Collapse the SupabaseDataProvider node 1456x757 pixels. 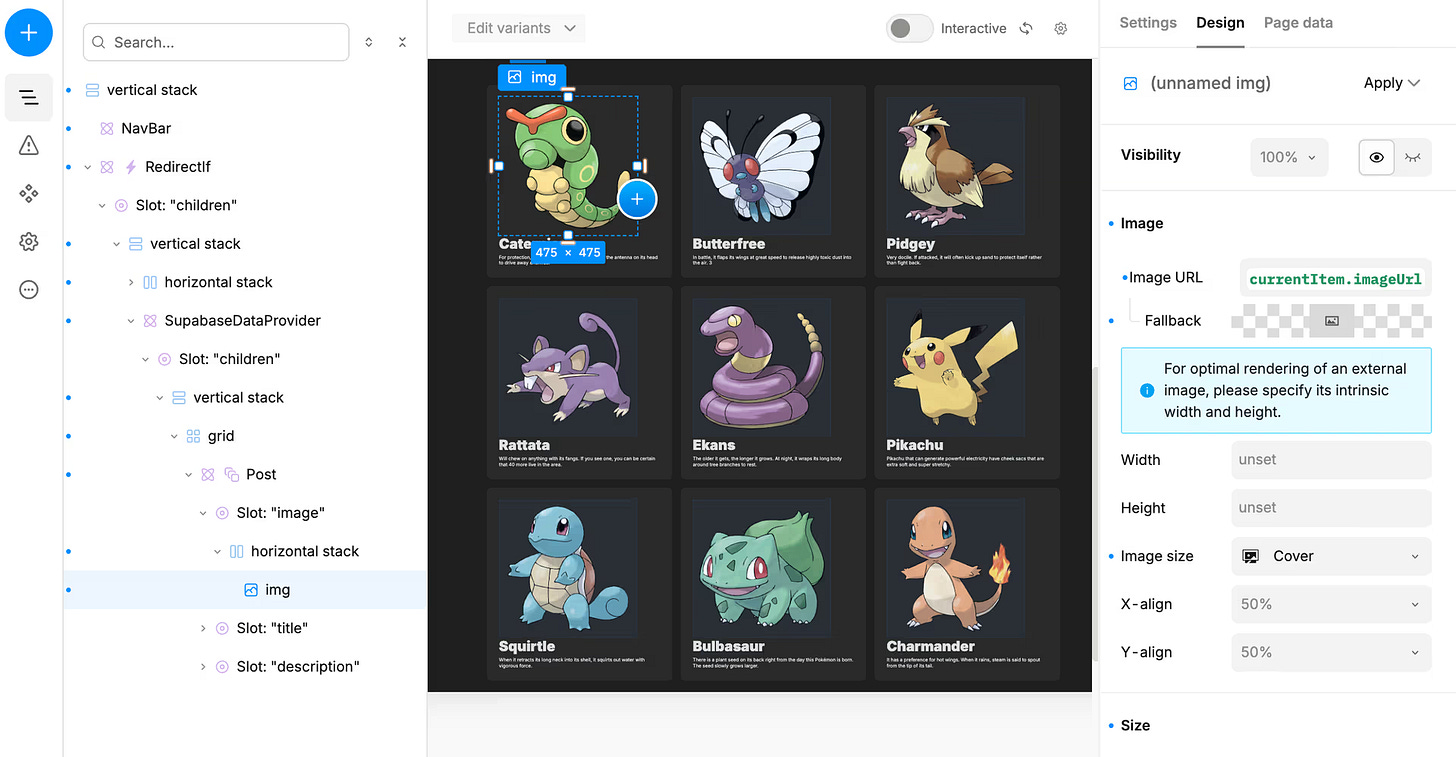pyautogui.click(x=131, y=321)
